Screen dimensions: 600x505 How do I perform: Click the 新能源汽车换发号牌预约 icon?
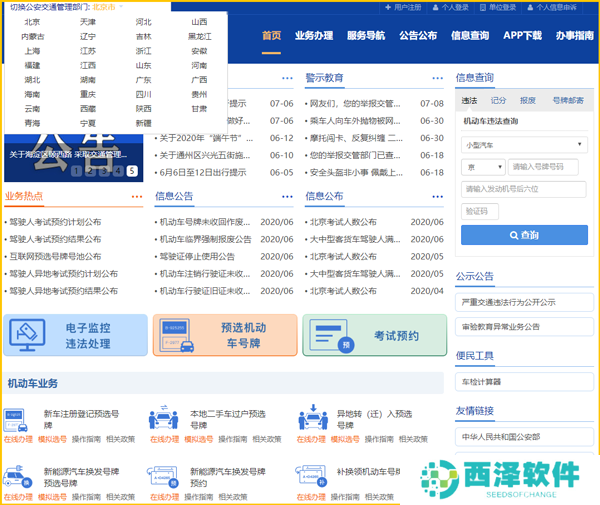[163, 477]
